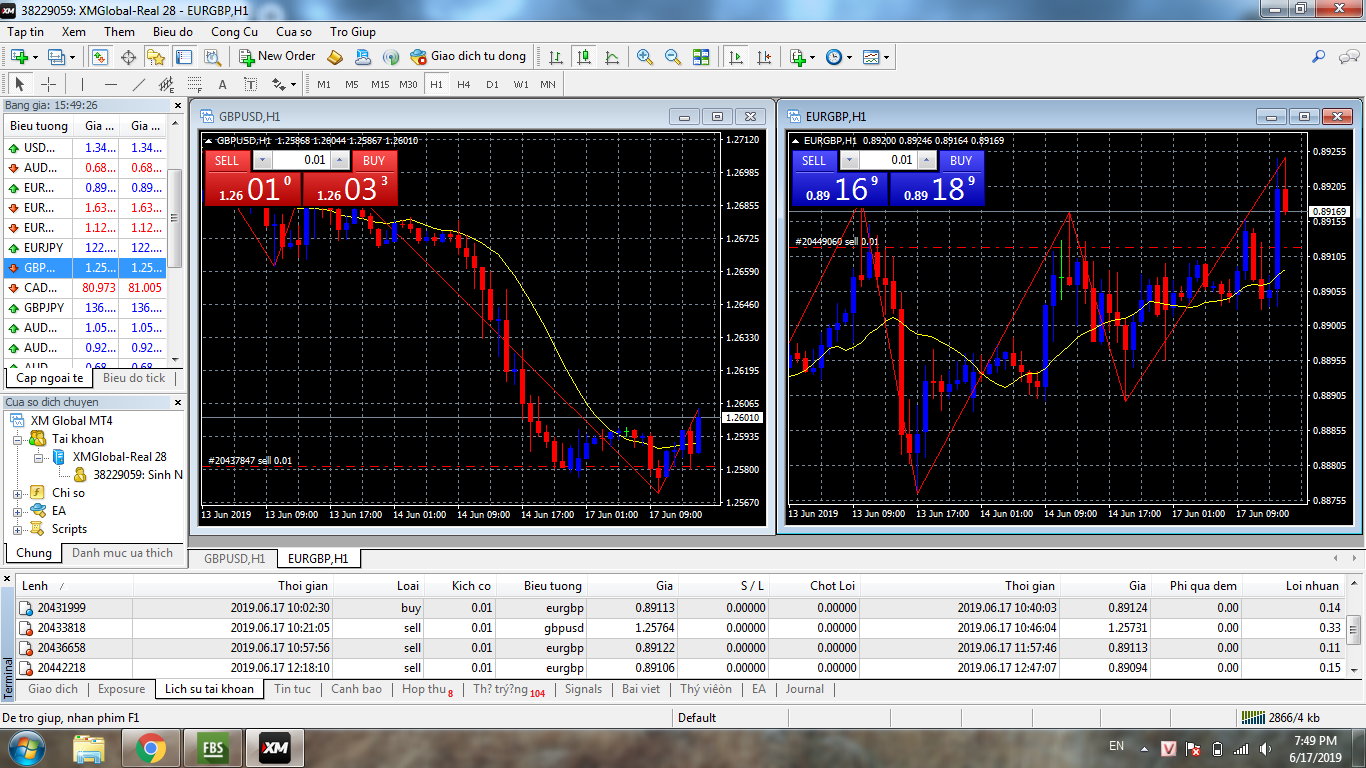Click BUY on GBPUSD chart
1366x768 pixels.
pyautogui.click(x=374, y=160)
